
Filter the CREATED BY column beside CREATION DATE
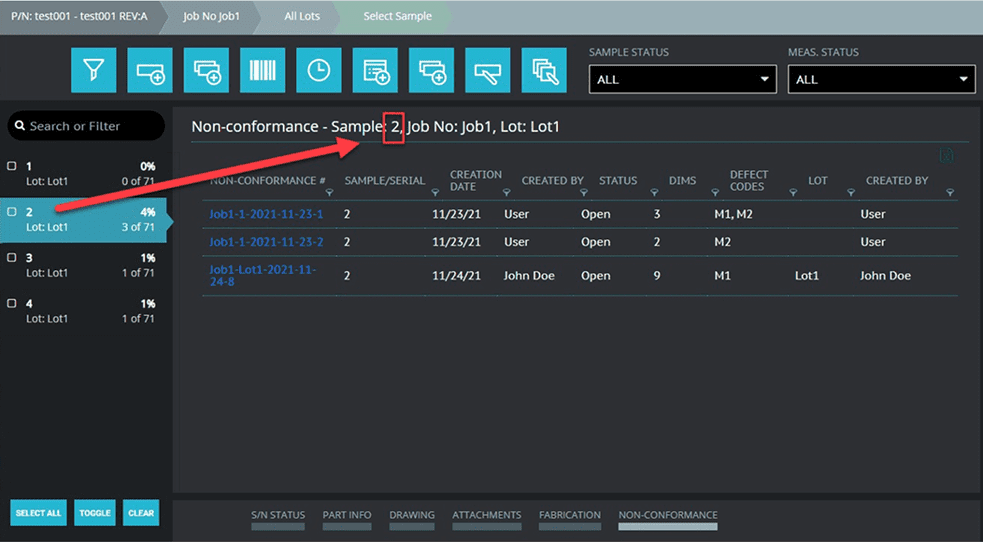pyautogui.click(x=584, y=193)
